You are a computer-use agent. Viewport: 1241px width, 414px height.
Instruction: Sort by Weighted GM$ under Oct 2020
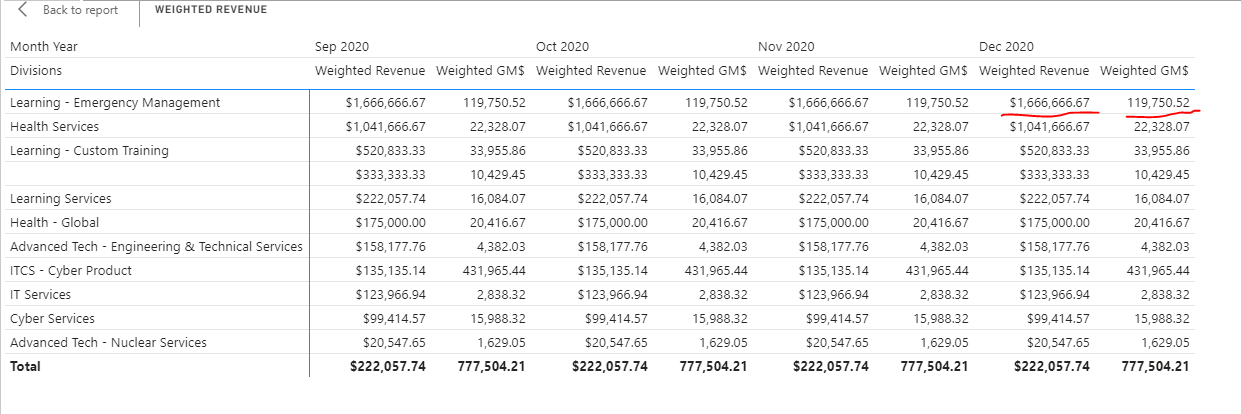click(703, 71)
